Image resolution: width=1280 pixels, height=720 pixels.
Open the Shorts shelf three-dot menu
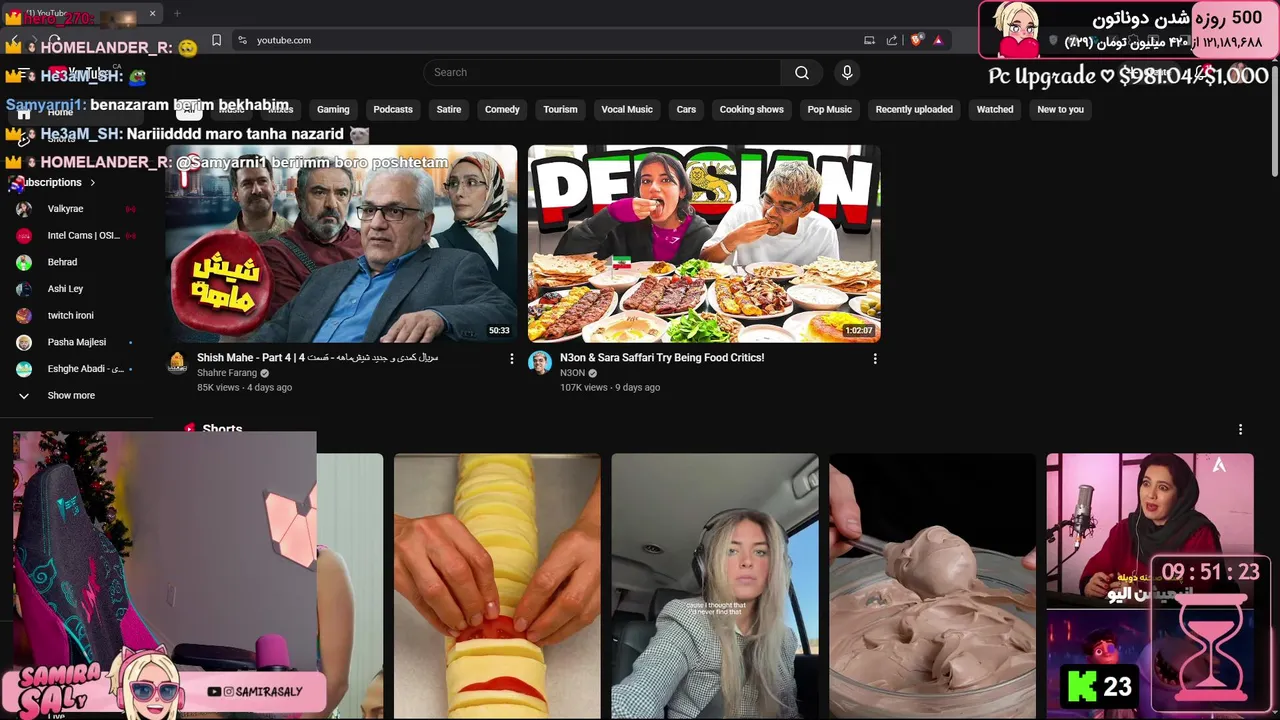tap(1240, 429)
